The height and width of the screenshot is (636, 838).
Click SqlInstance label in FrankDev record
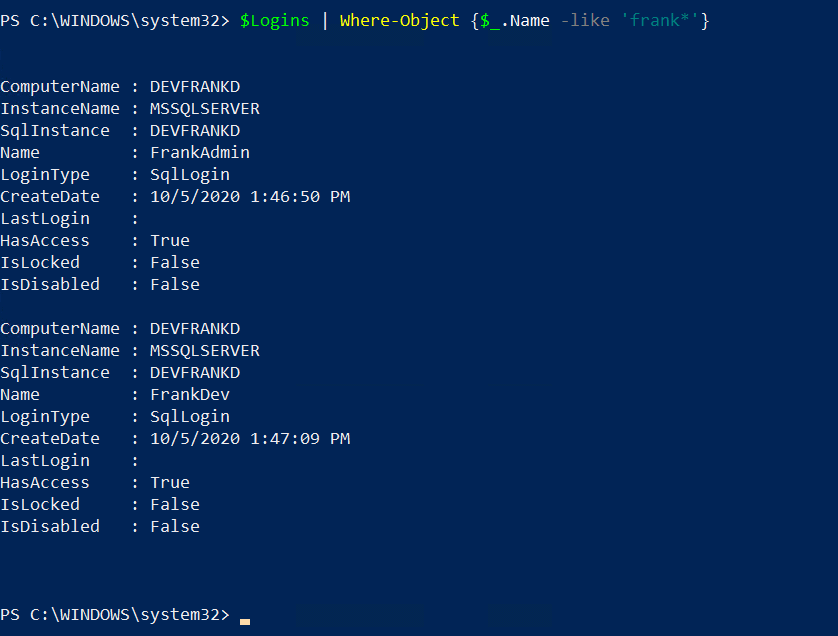[55, 373]
